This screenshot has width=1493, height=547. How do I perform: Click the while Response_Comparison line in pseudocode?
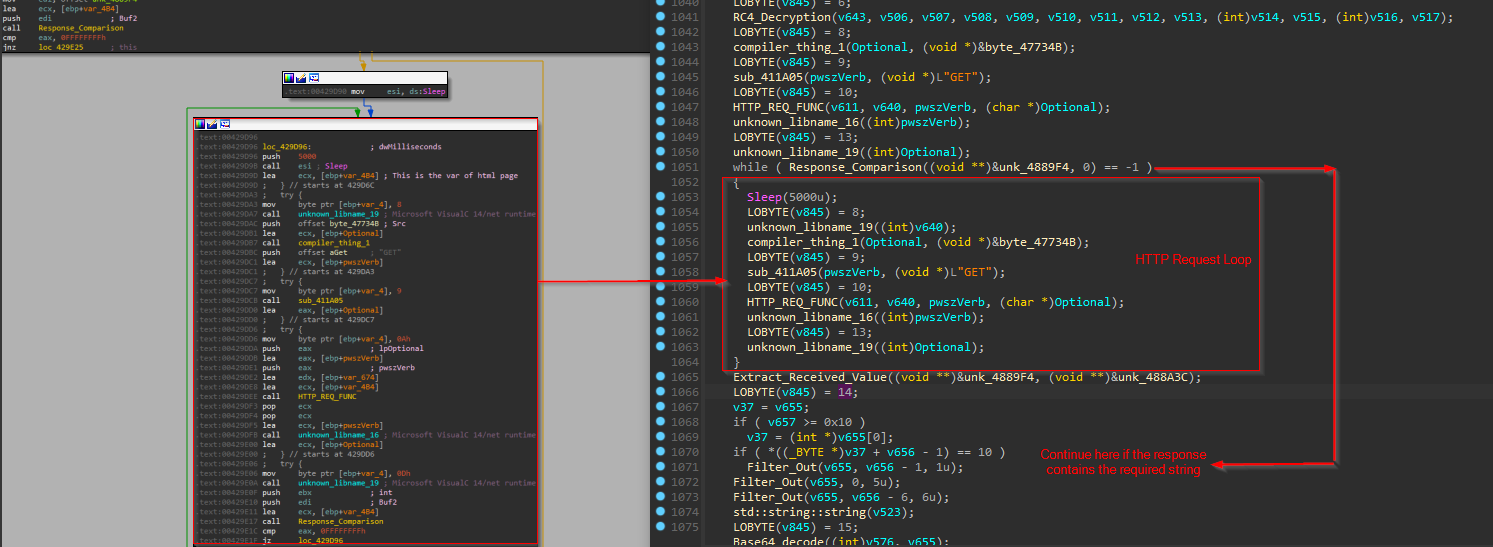pyautogui.click(x=942, y=167)
